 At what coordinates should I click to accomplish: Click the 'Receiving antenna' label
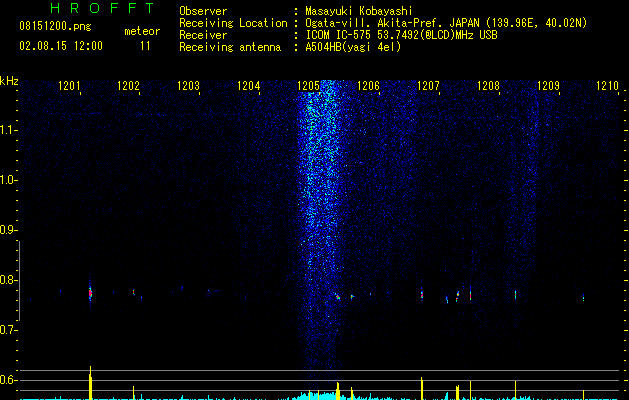230,47
